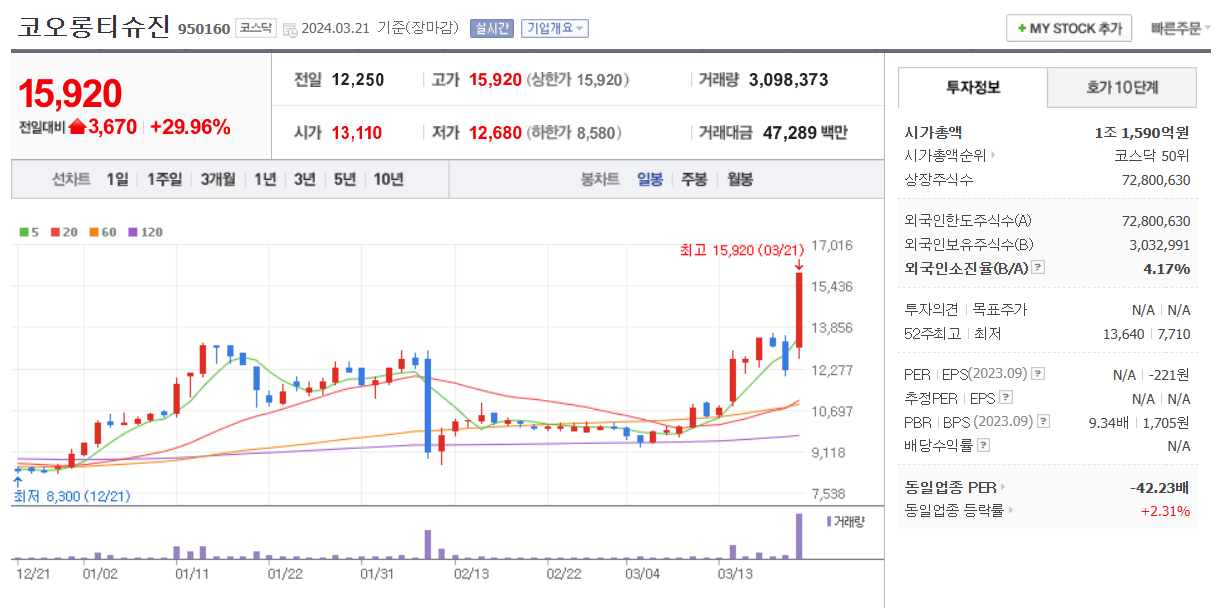Click the 52주최고 13,640 value

tap(1124, 334)
